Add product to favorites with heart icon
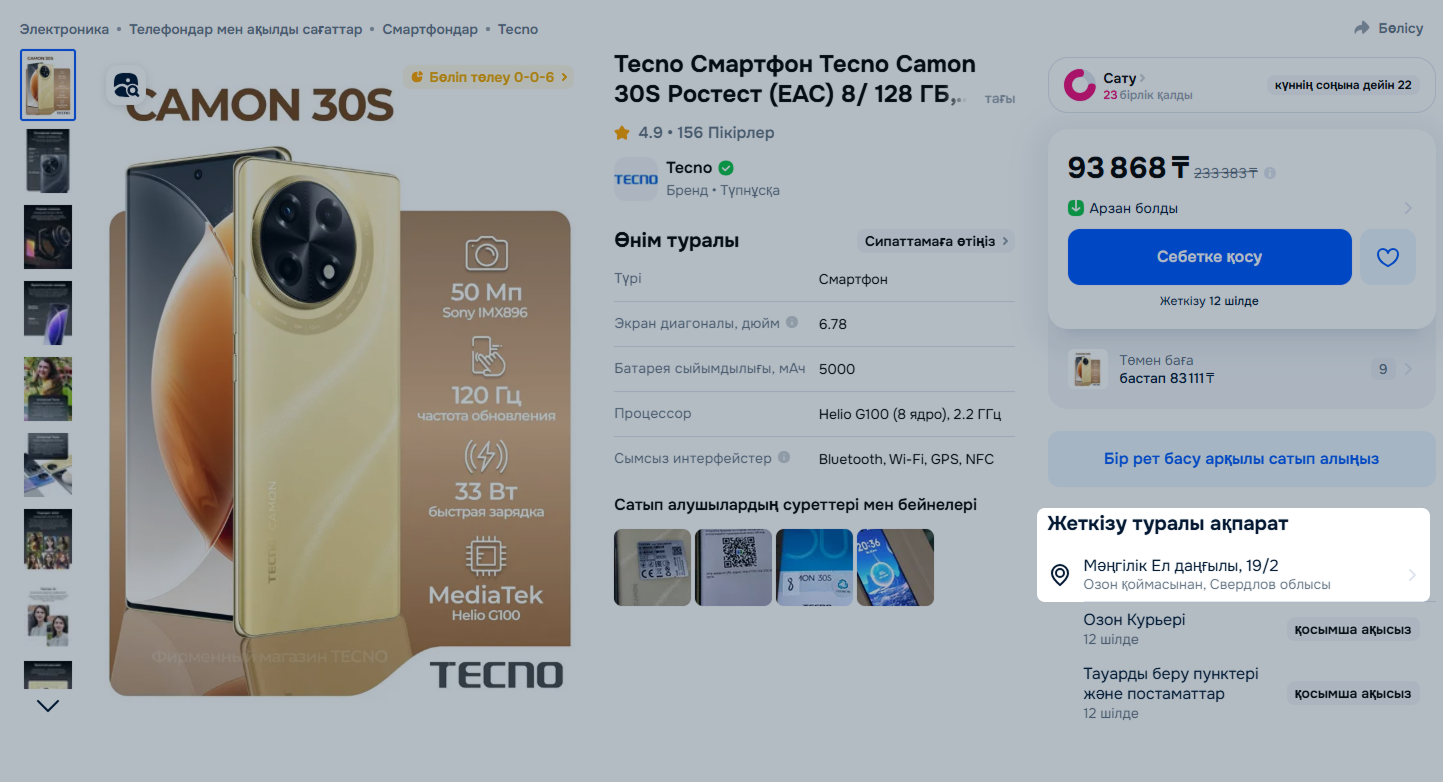Image resolution: width=1443 pixels, height=782 pixels. (1388, 257)
